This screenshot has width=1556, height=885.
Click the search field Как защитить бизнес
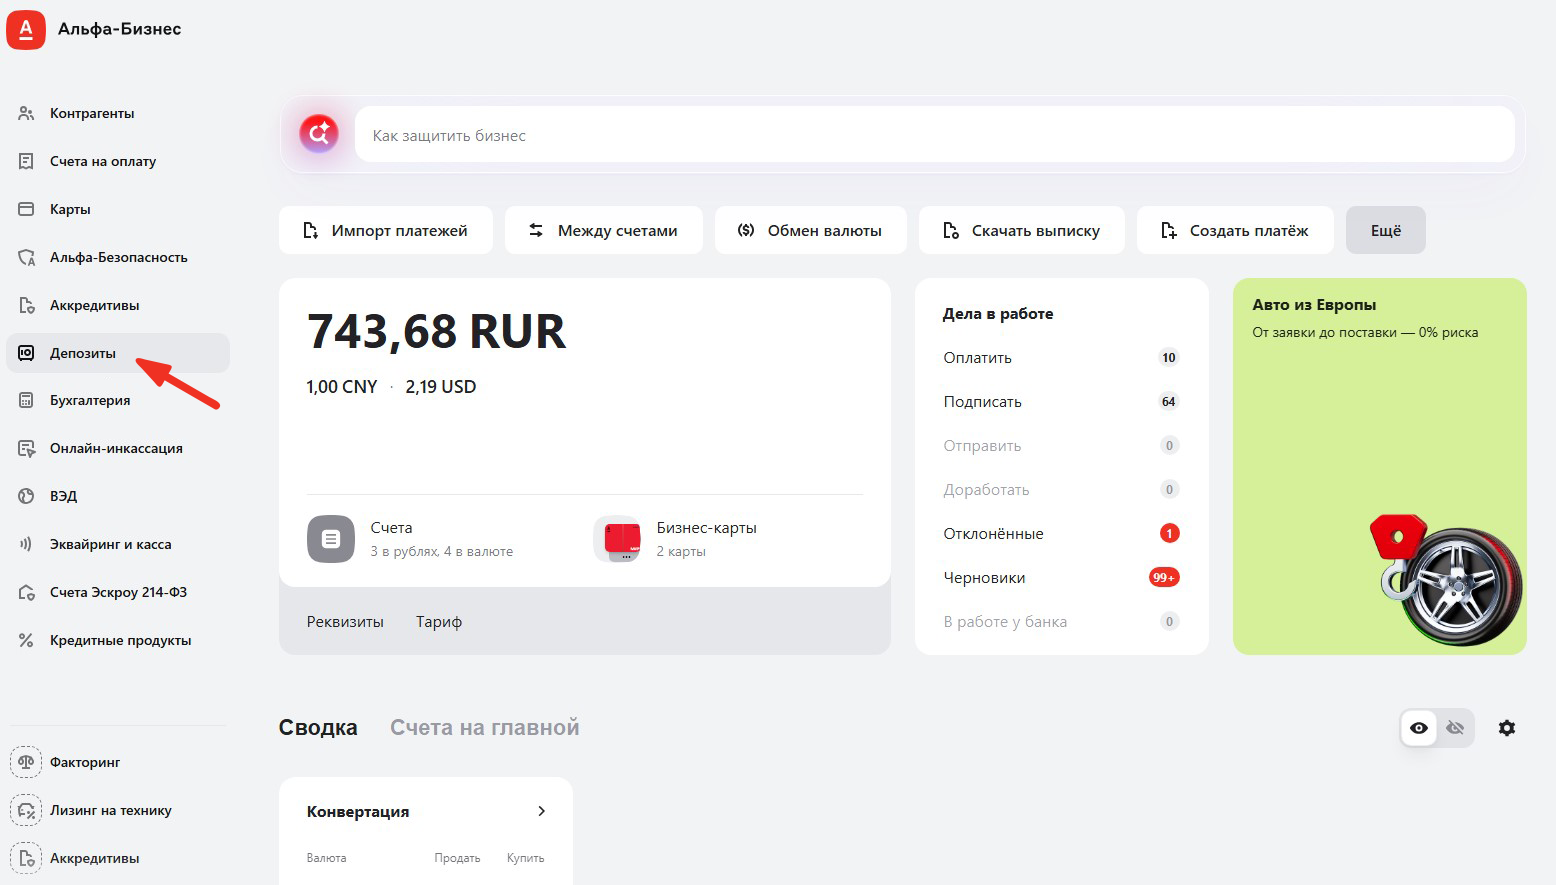pos(934,135)
